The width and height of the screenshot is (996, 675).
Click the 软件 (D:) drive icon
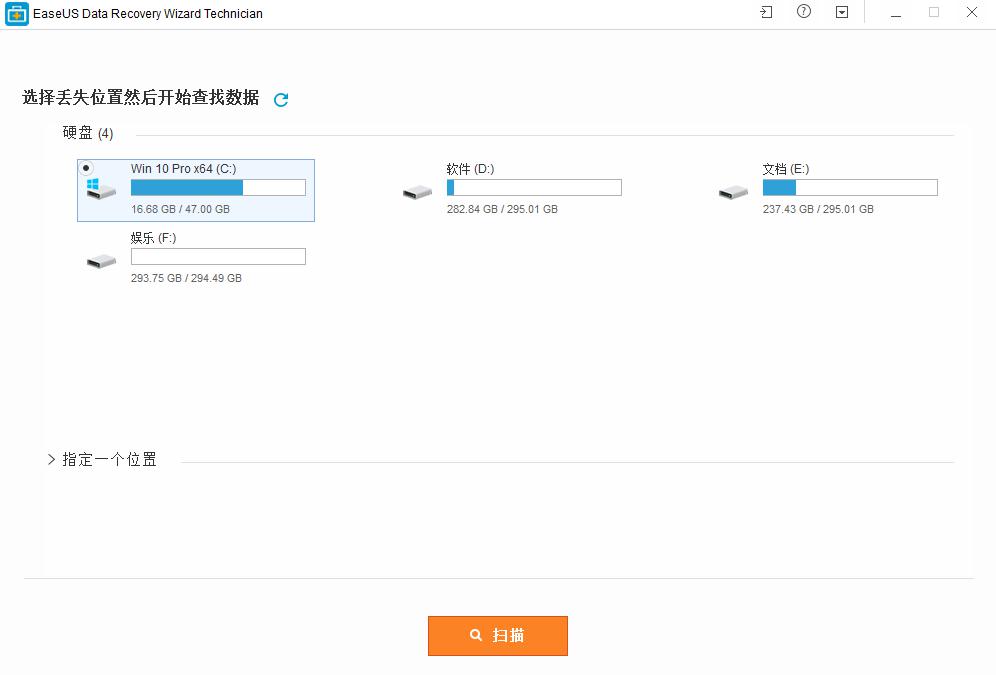tap(417, 192)
